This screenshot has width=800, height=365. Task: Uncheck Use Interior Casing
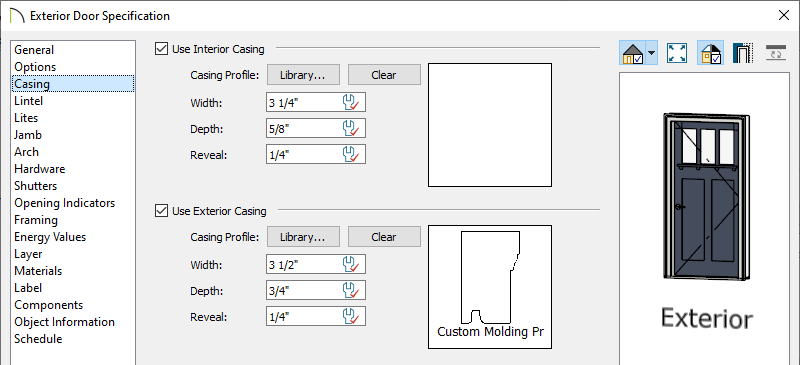point(161,50)
